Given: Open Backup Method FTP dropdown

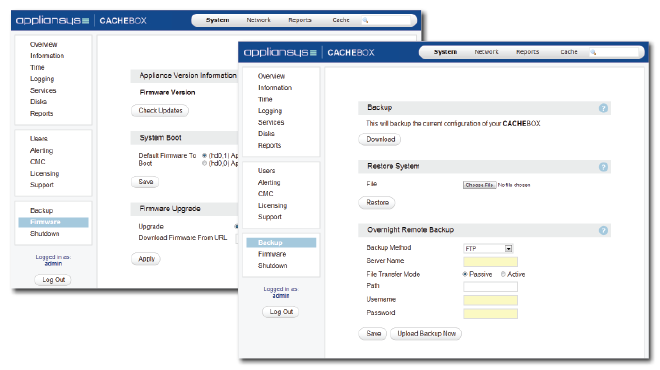Looking at the screenshot, I should (488, 249).
